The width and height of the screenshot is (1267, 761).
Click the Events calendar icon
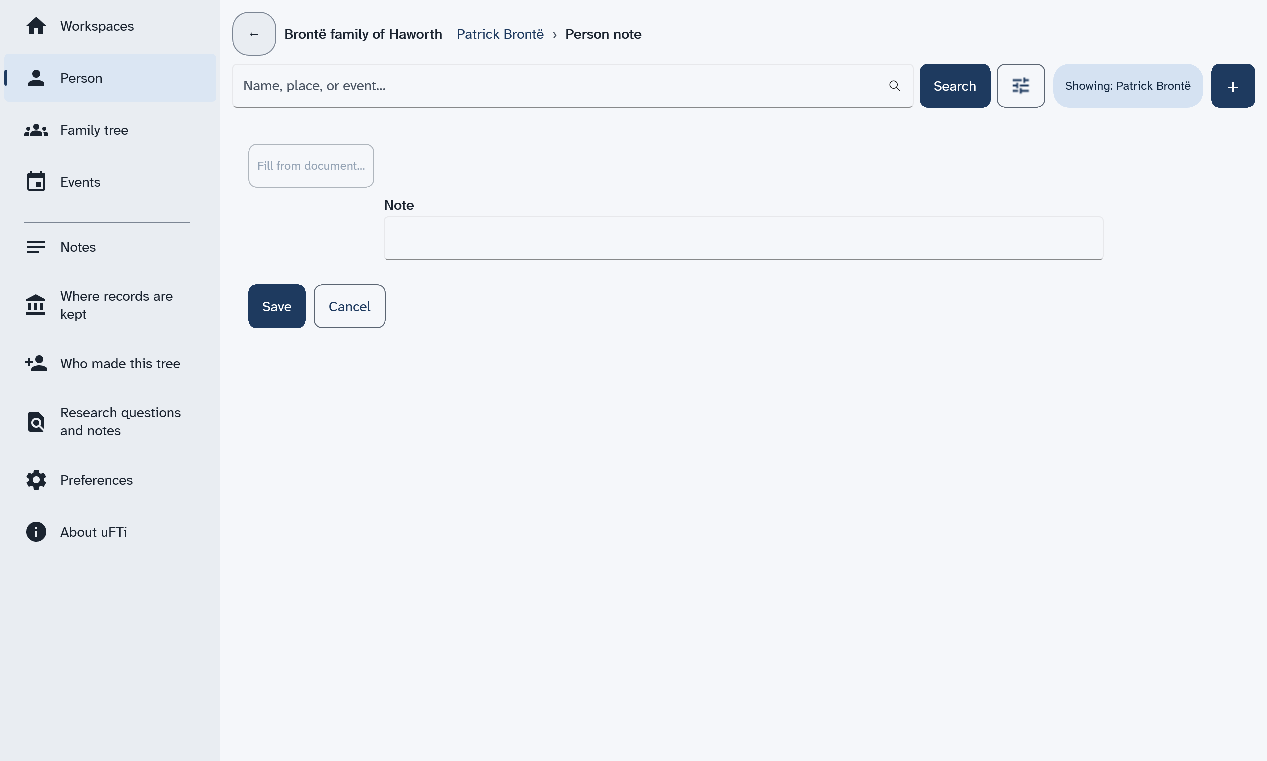click(x=36, y=182)
